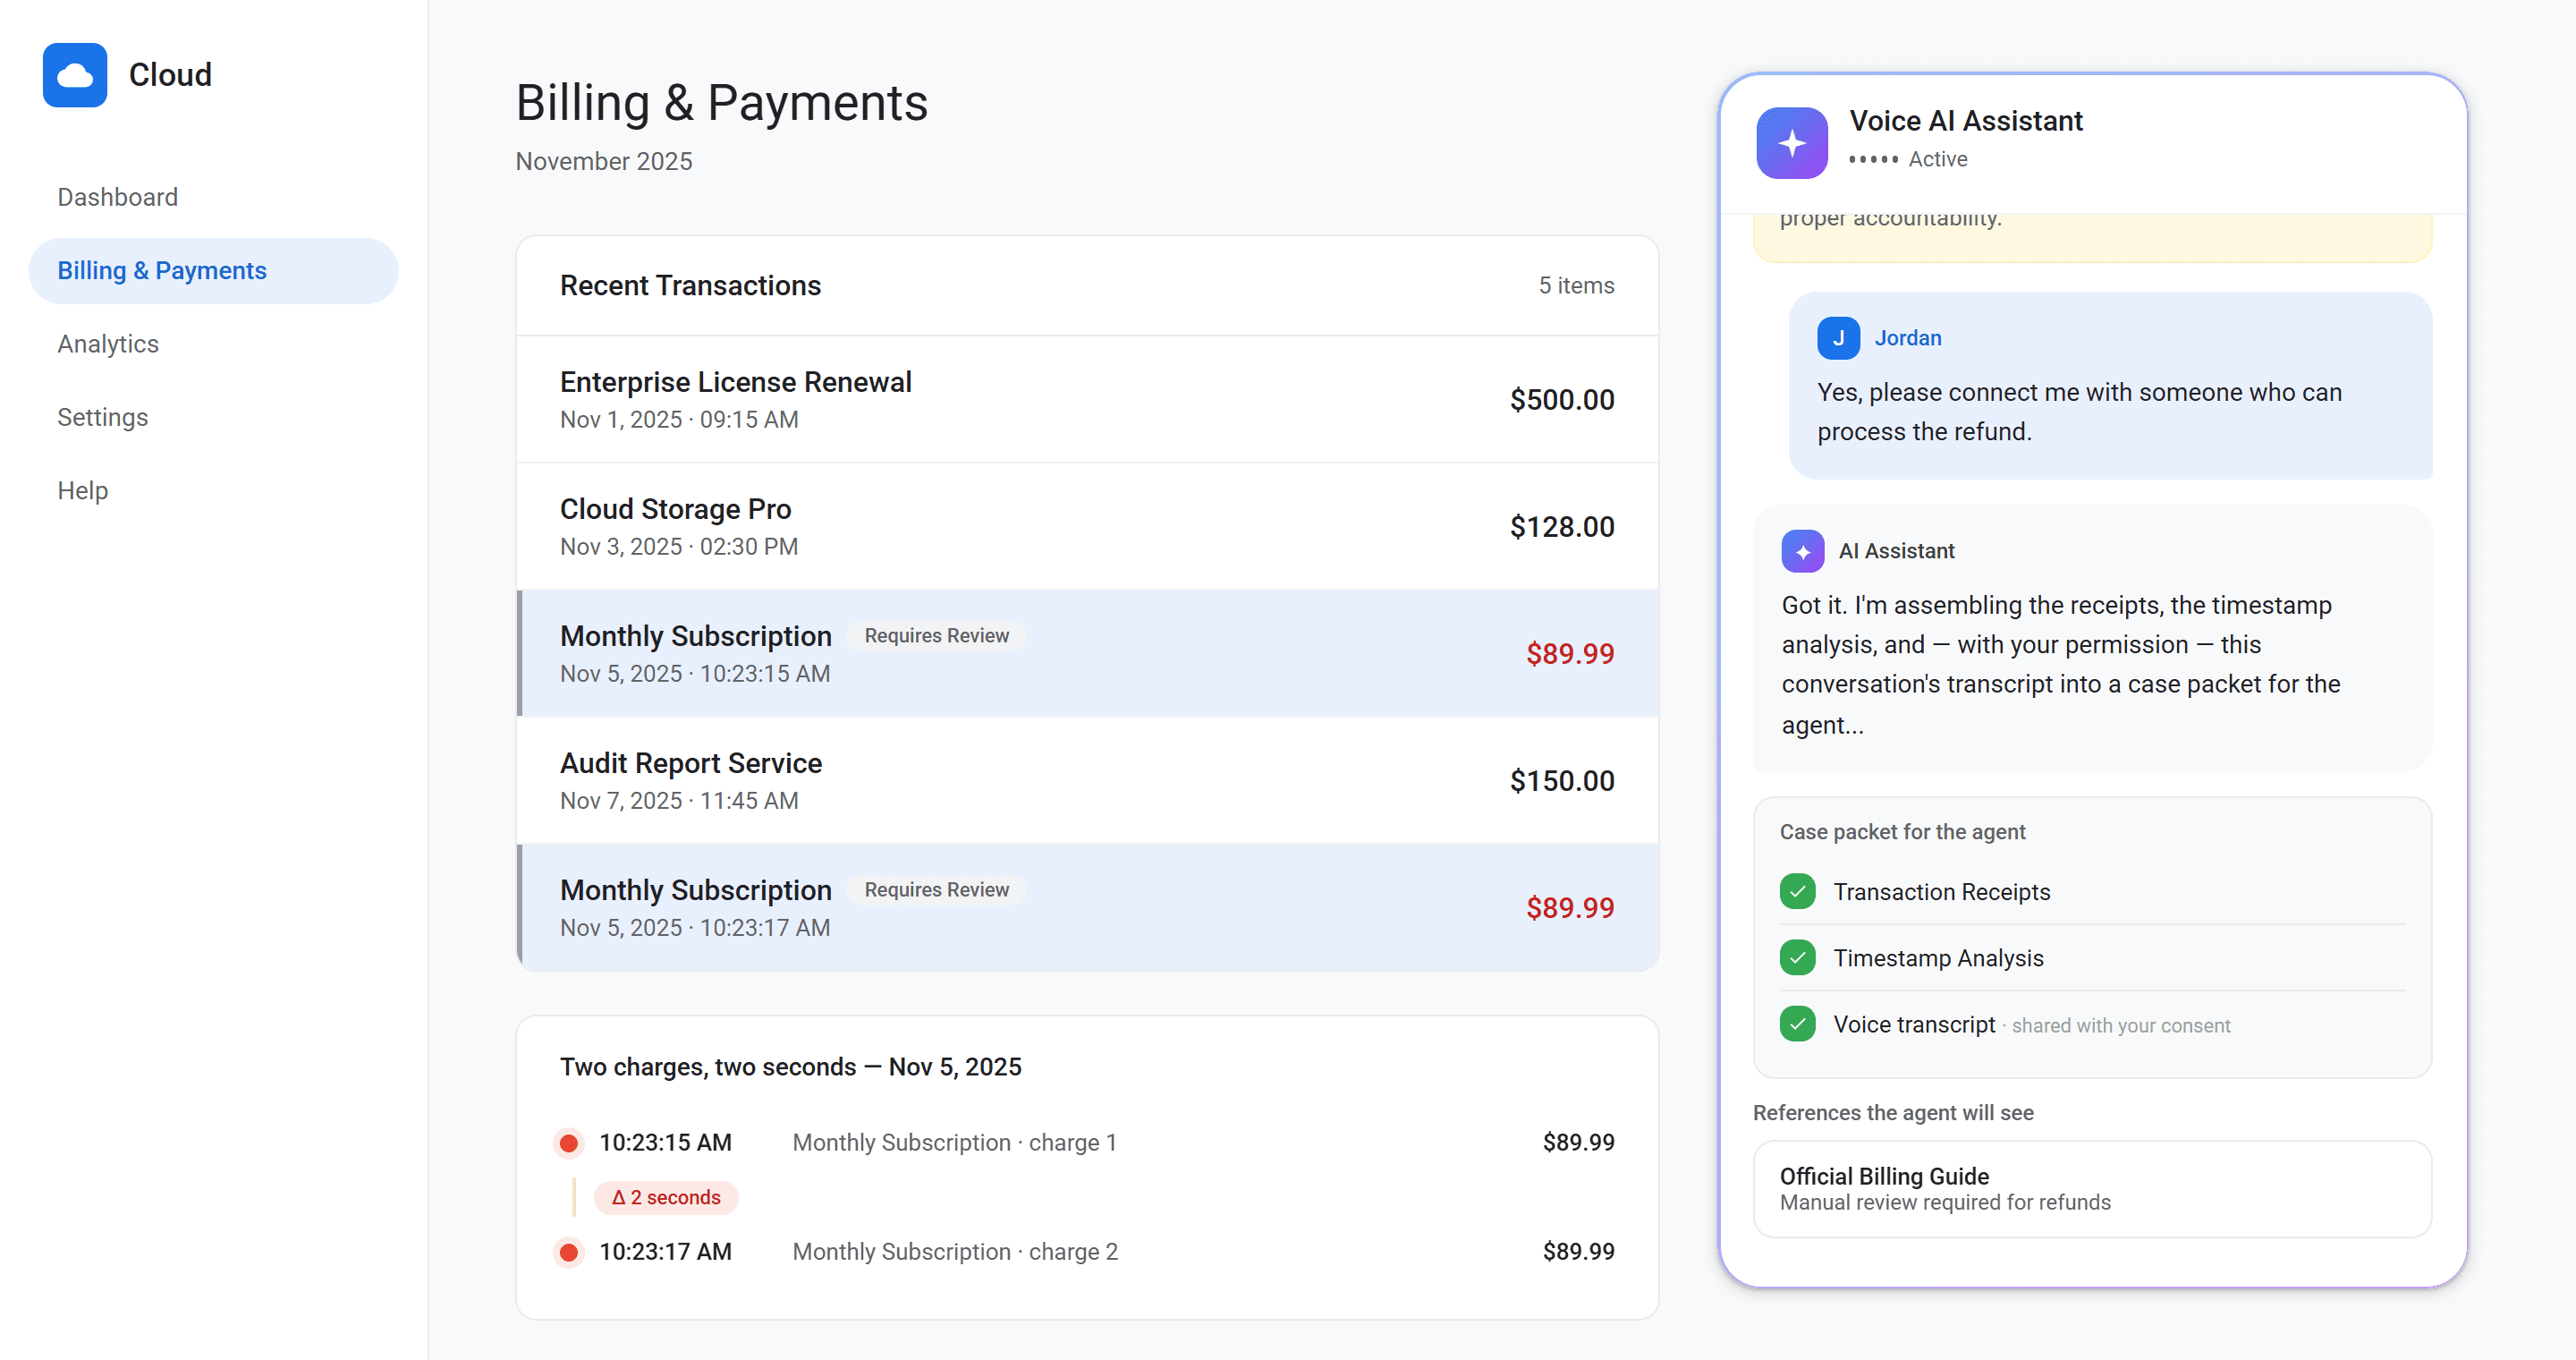2576x1360 pixels.
Task: Click the red dot for 10:23:15 AM charge
Action: click(569, 1143)
